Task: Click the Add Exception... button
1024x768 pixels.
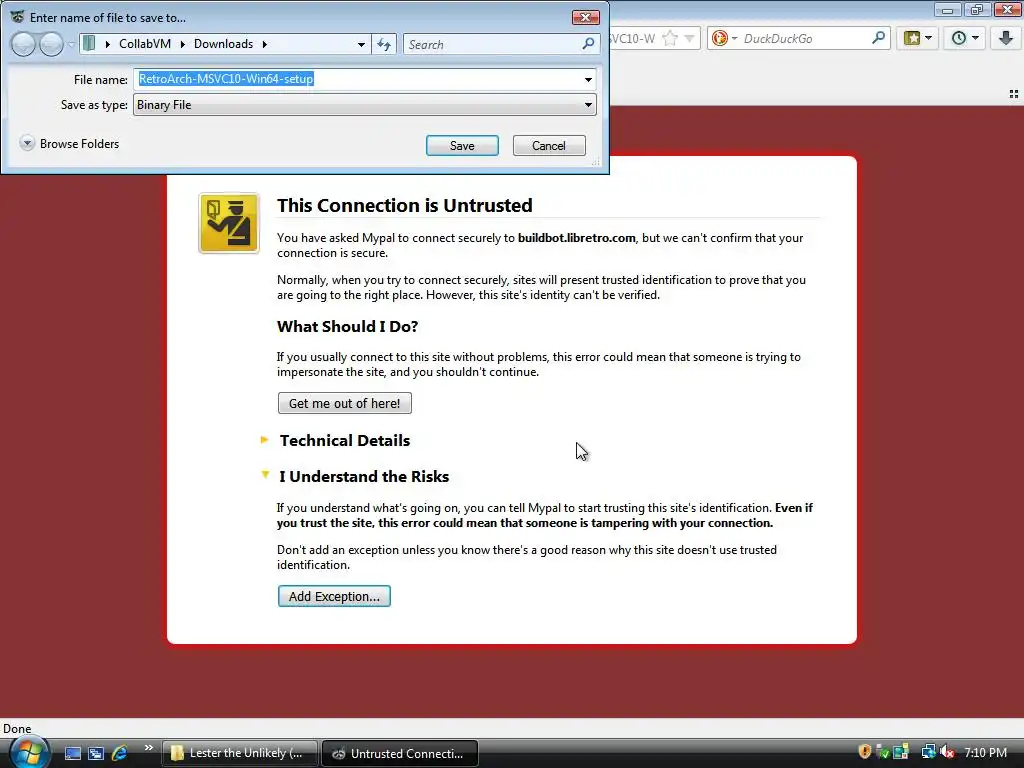Action: tap(334, 596)
